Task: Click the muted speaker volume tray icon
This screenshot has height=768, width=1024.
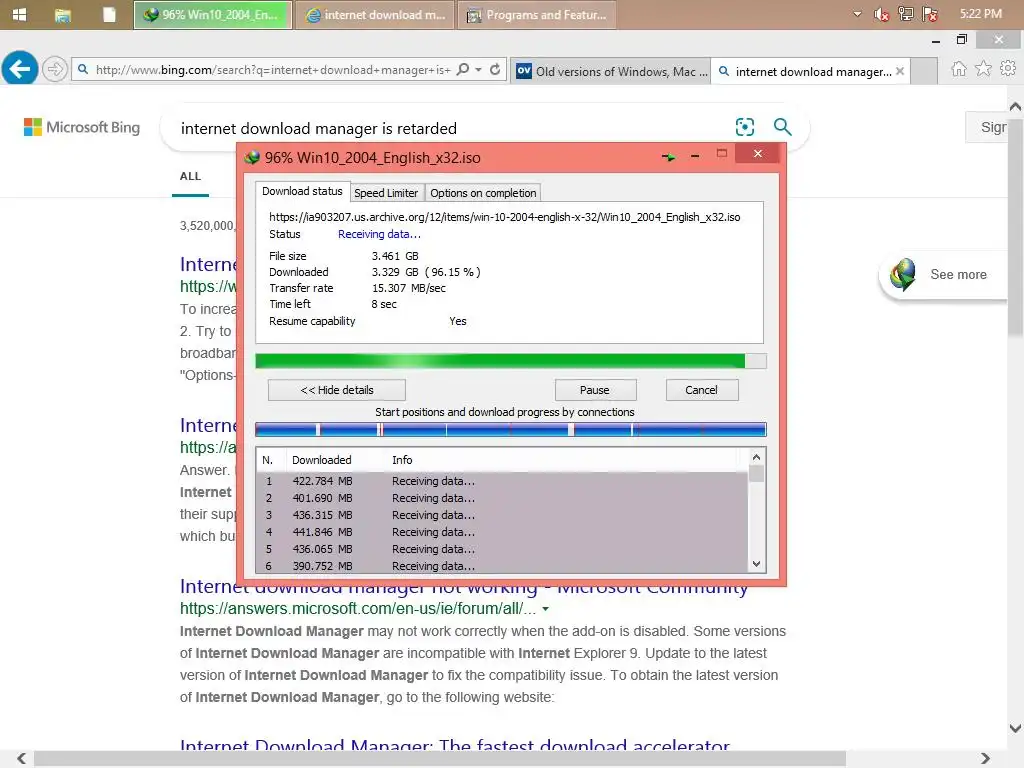Action: (881, 14)
